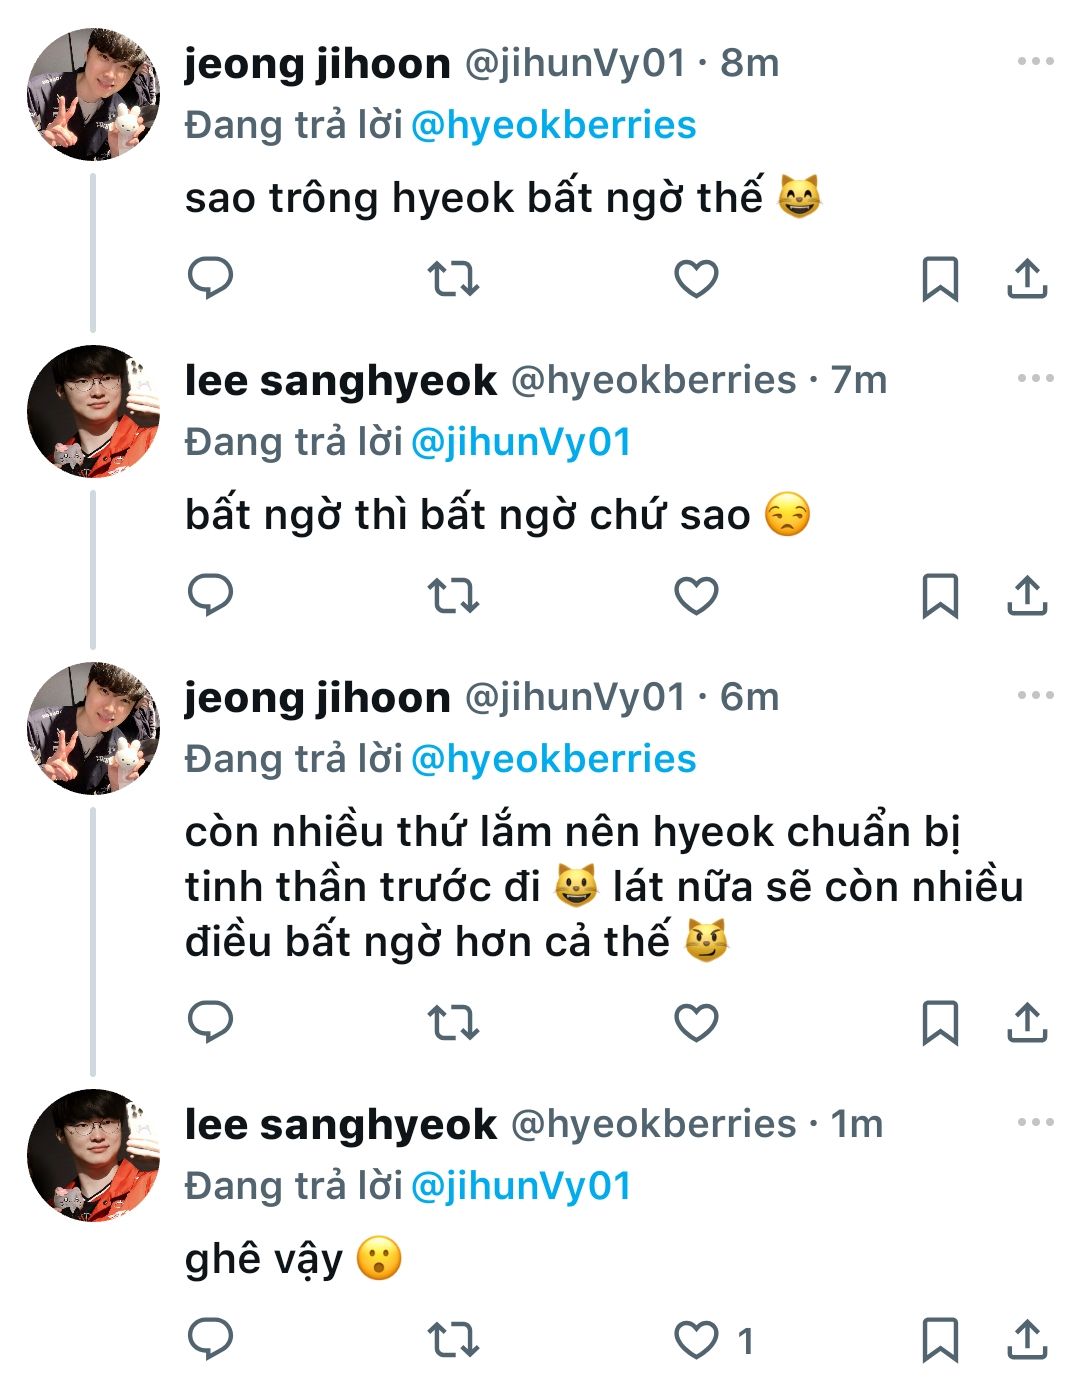Reply to the 6m jeong jihoon tweet
This screenshot has height=1391, width=1080.
tap(211, 1021)
